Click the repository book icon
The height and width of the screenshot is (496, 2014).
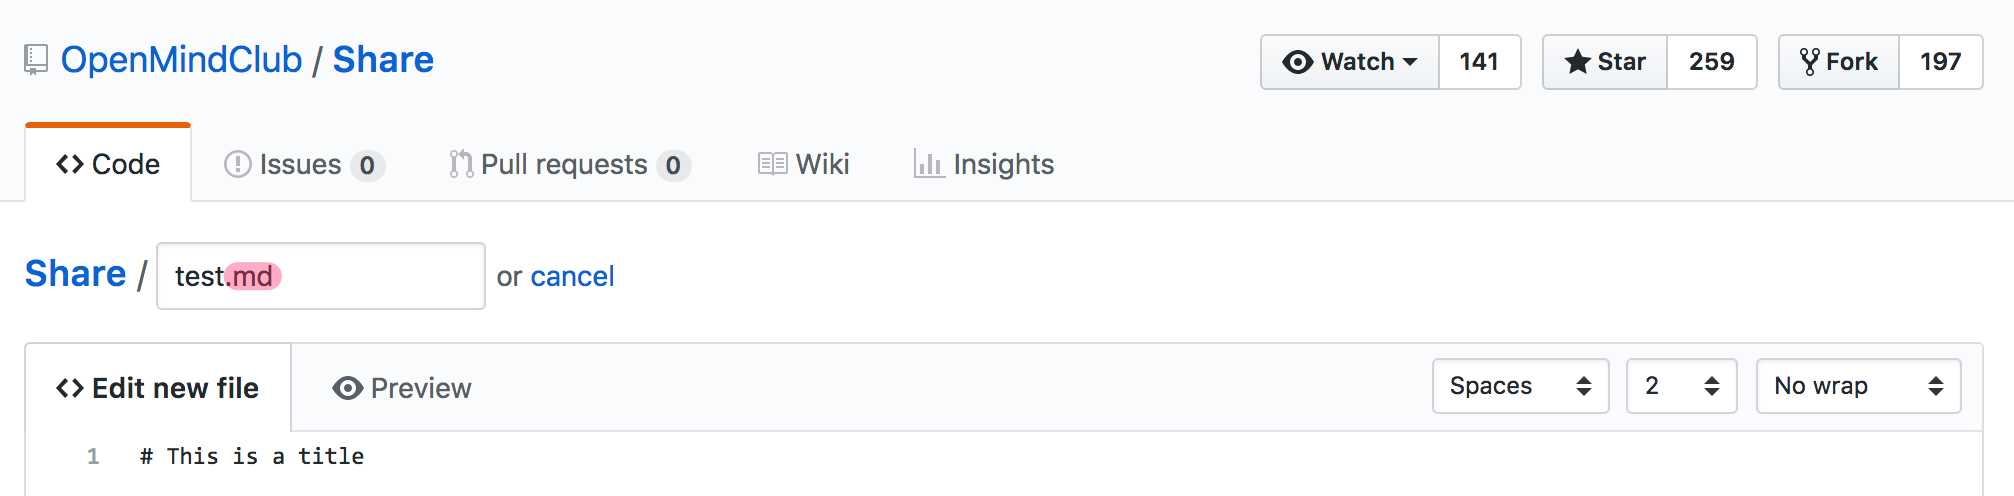point(36,61)
